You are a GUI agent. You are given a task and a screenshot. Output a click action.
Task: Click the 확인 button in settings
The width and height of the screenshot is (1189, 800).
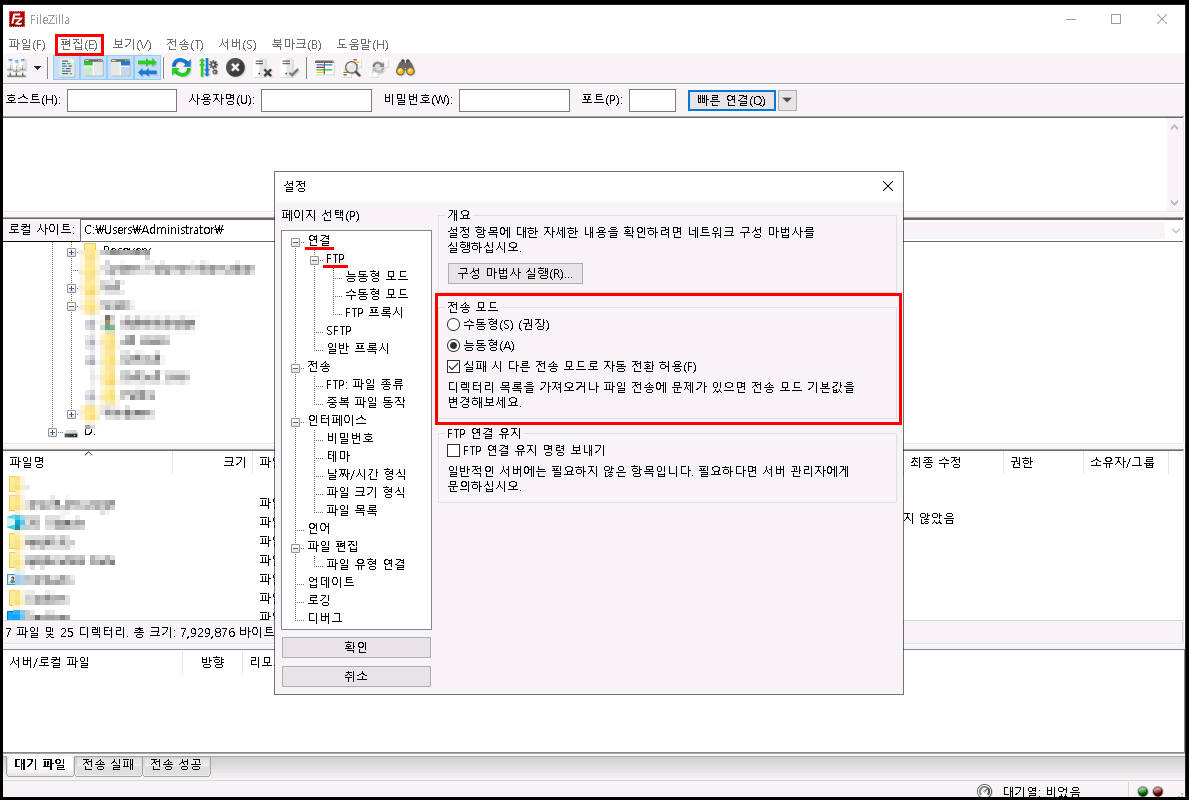tap(356, 648)
